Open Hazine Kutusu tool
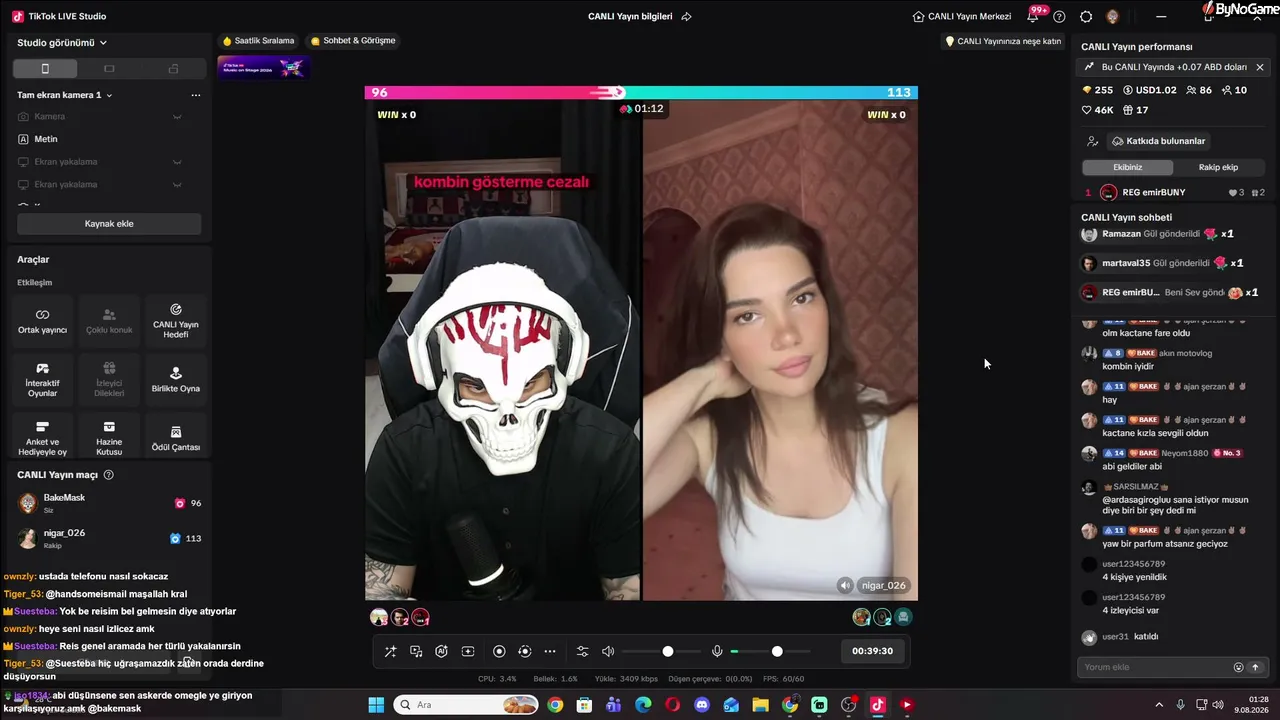 tap(109, 437)
